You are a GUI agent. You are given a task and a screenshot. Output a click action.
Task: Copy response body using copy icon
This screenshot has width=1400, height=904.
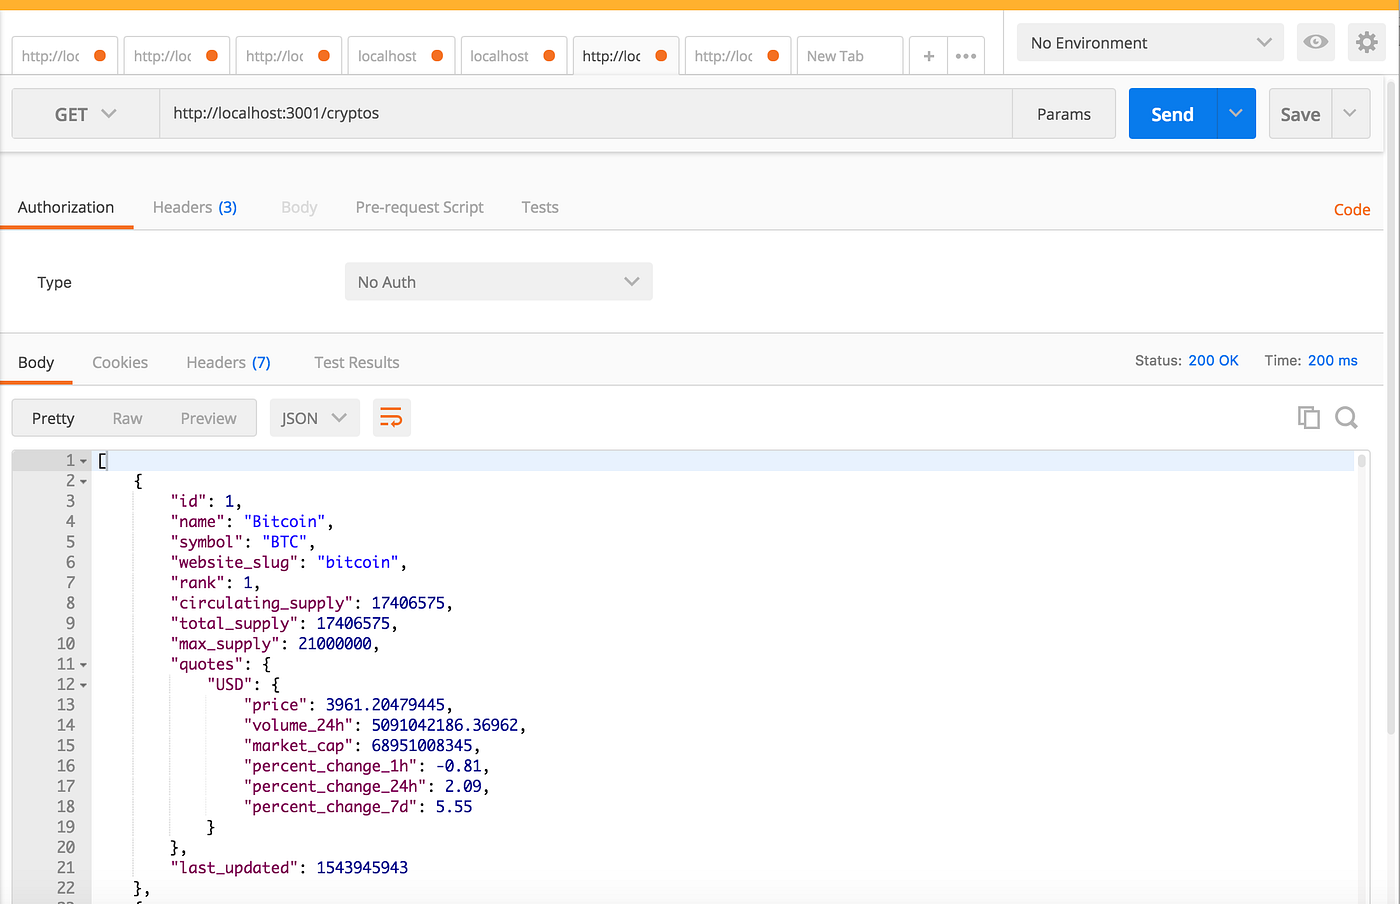click(x=1308, y=417)
